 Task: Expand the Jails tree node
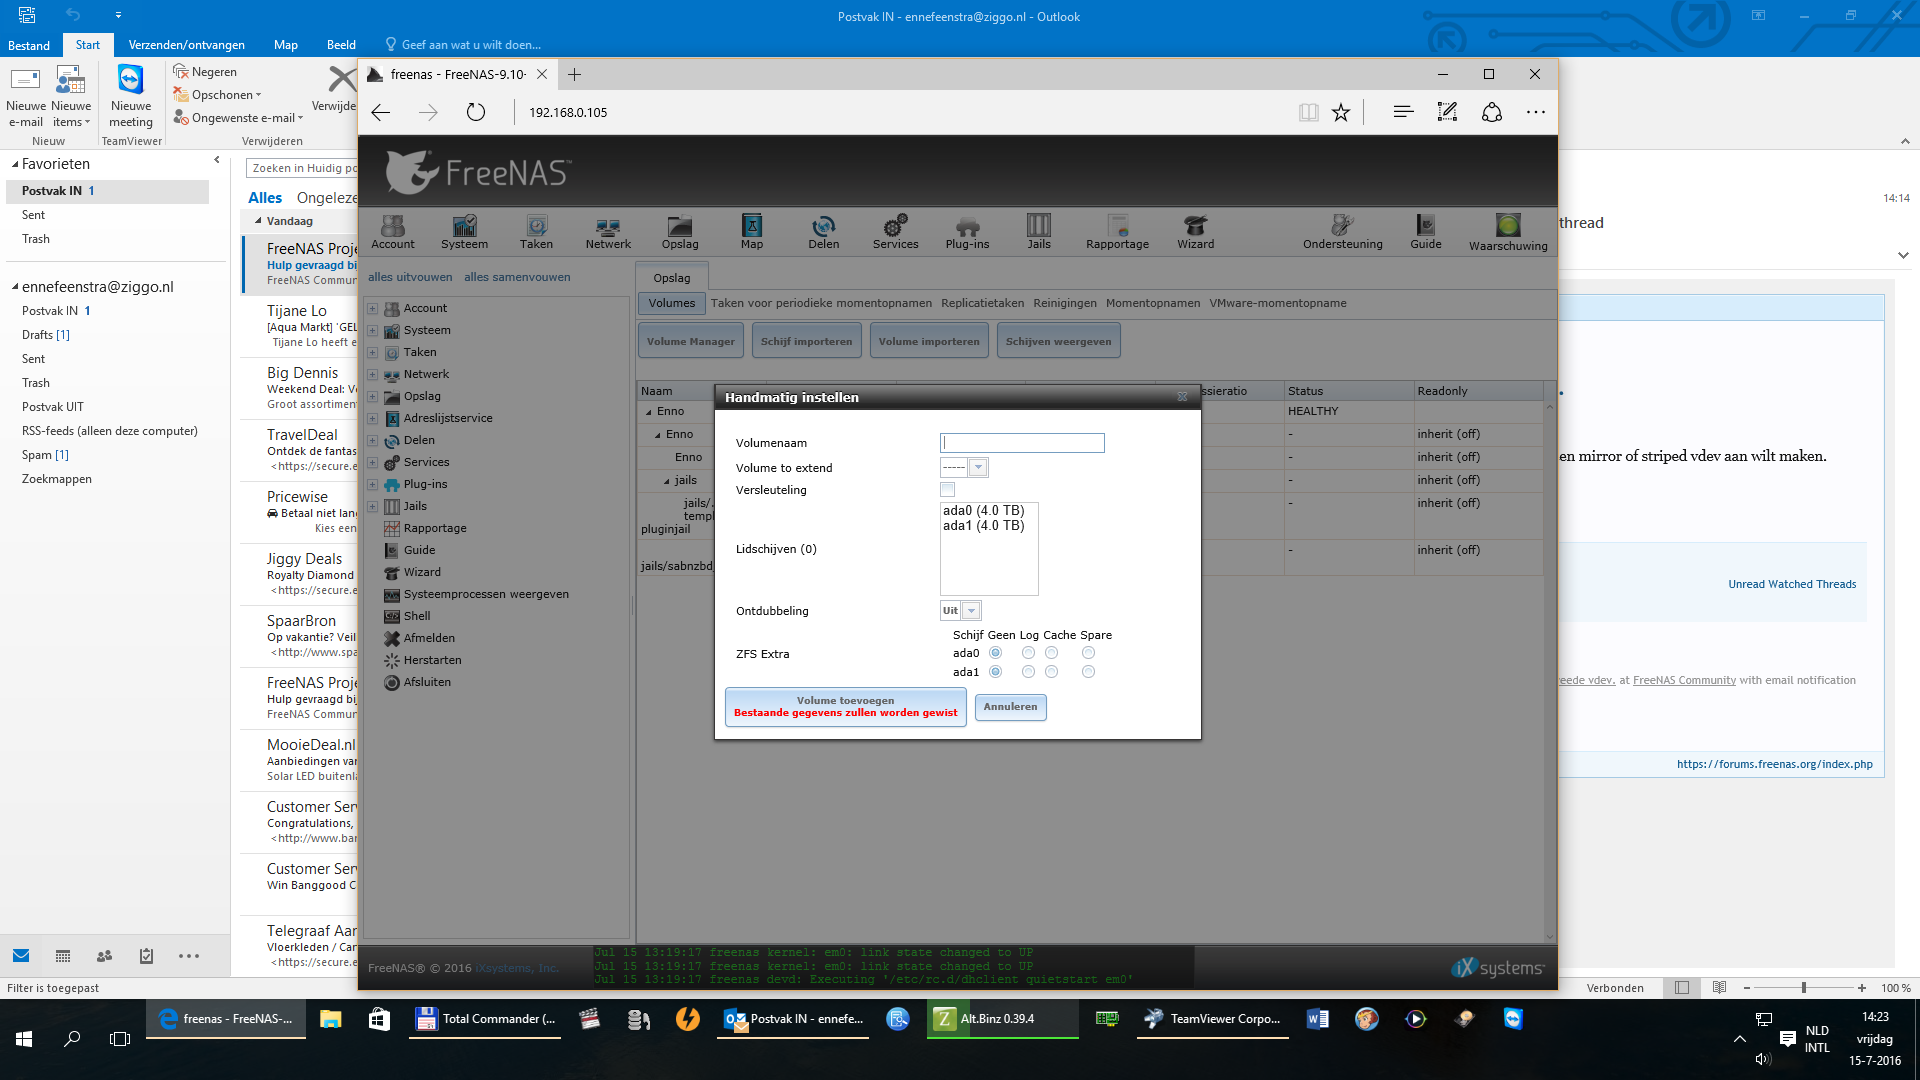(372, 507)
